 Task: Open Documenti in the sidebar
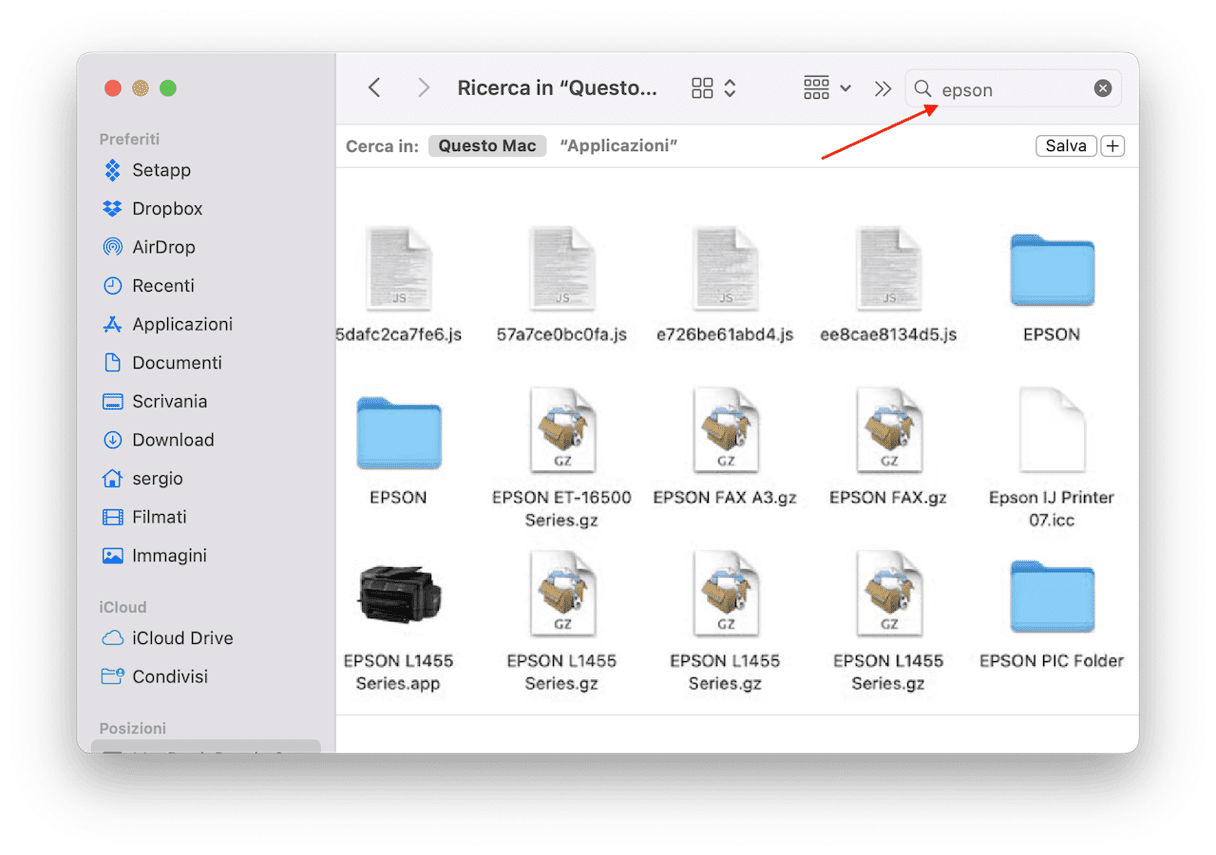[176, 363]
